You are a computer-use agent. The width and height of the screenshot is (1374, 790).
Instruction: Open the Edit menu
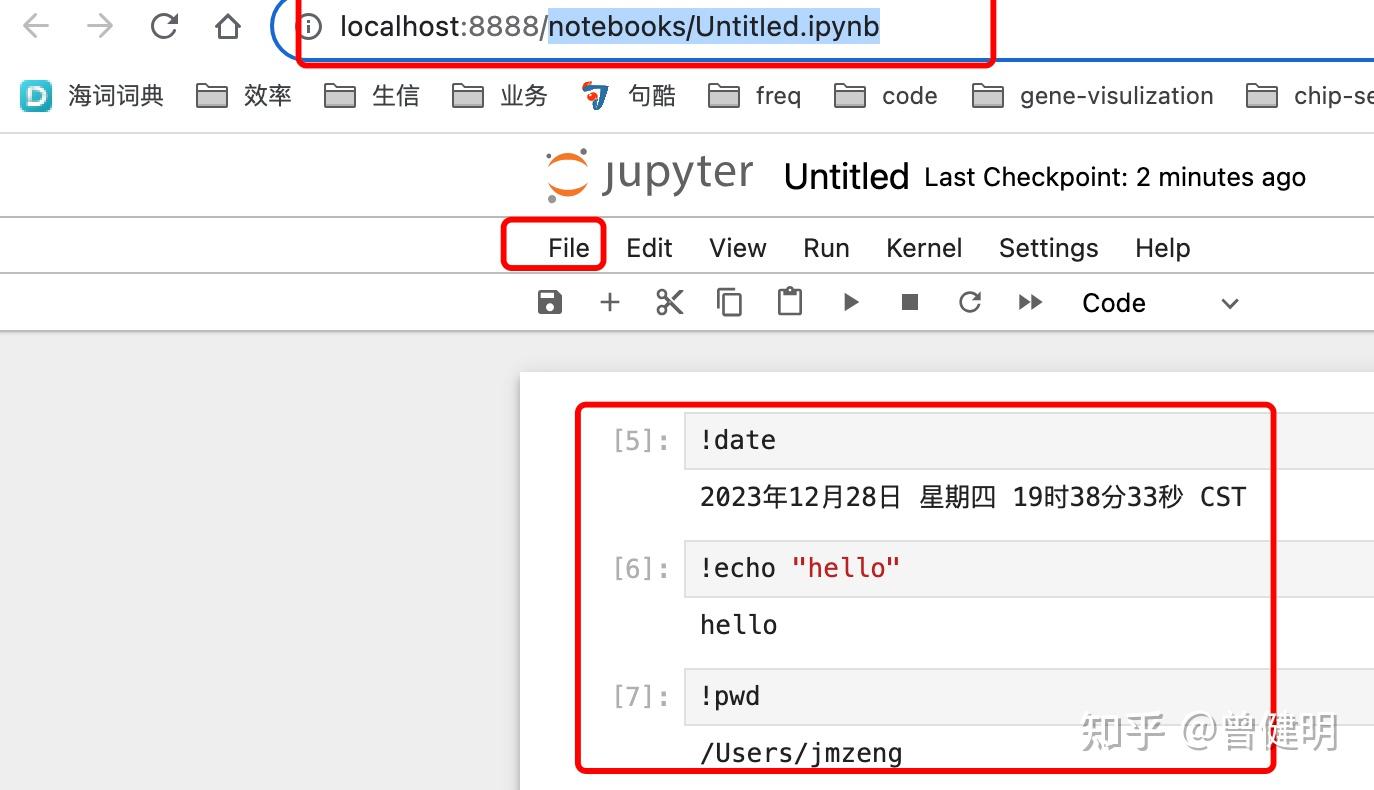649,248
